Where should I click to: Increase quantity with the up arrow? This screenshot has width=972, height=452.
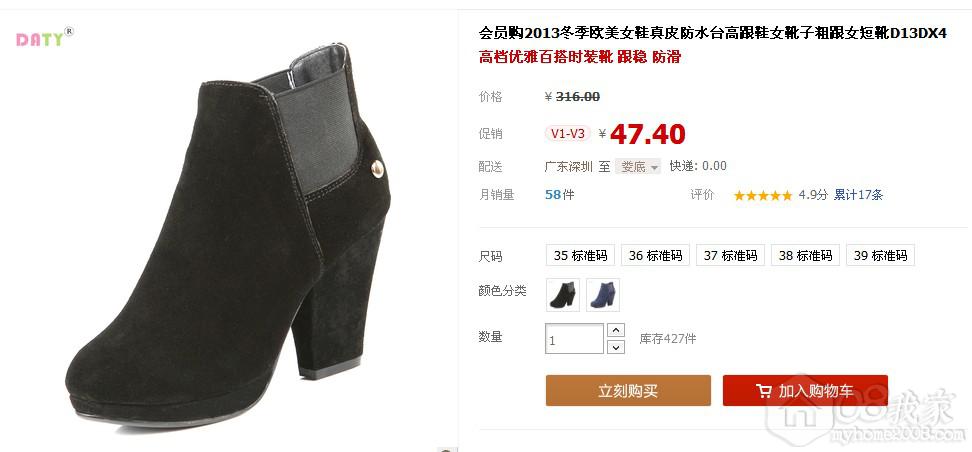pyautogui.click(x=616, y=330)
